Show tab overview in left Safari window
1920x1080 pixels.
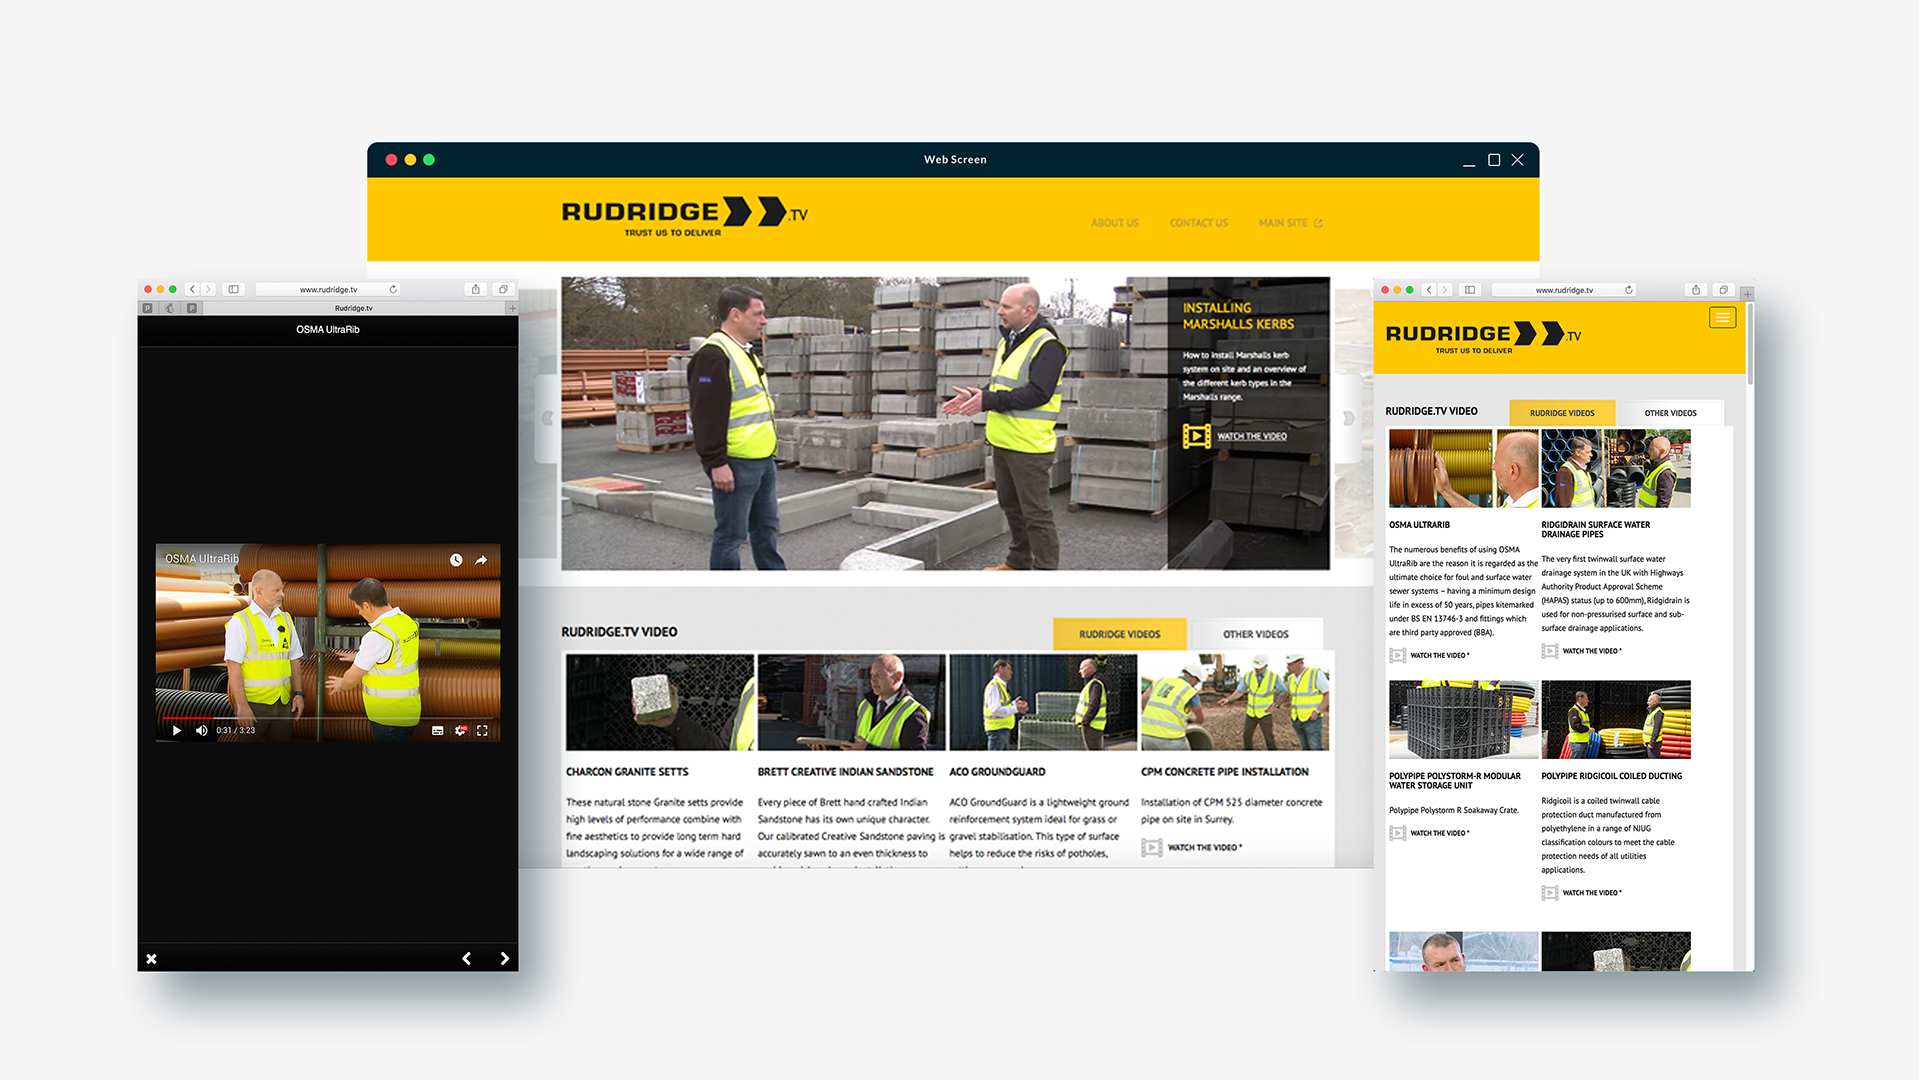pyautogui.click(x=503, y=289)
